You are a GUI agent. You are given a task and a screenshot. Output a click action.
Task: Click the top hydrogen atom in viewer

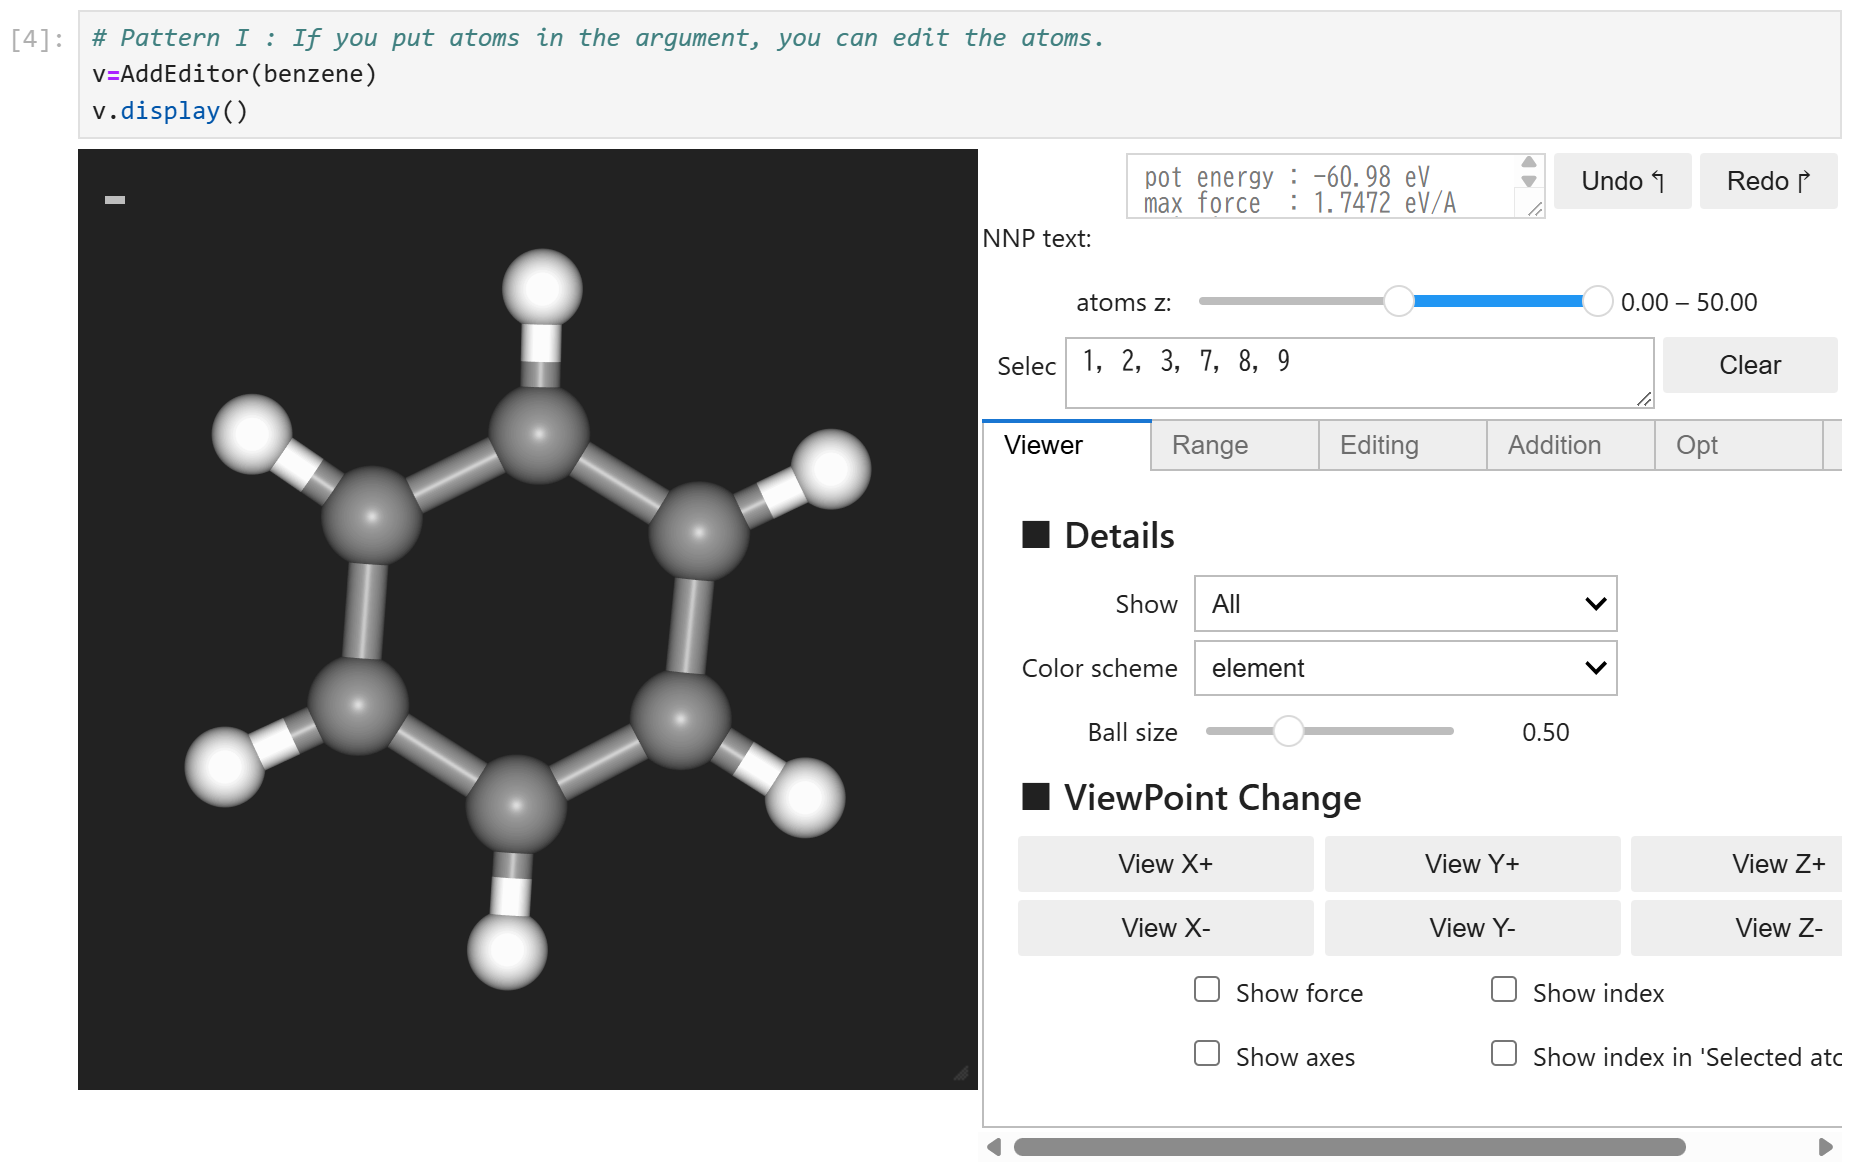(x=542, y=289)
